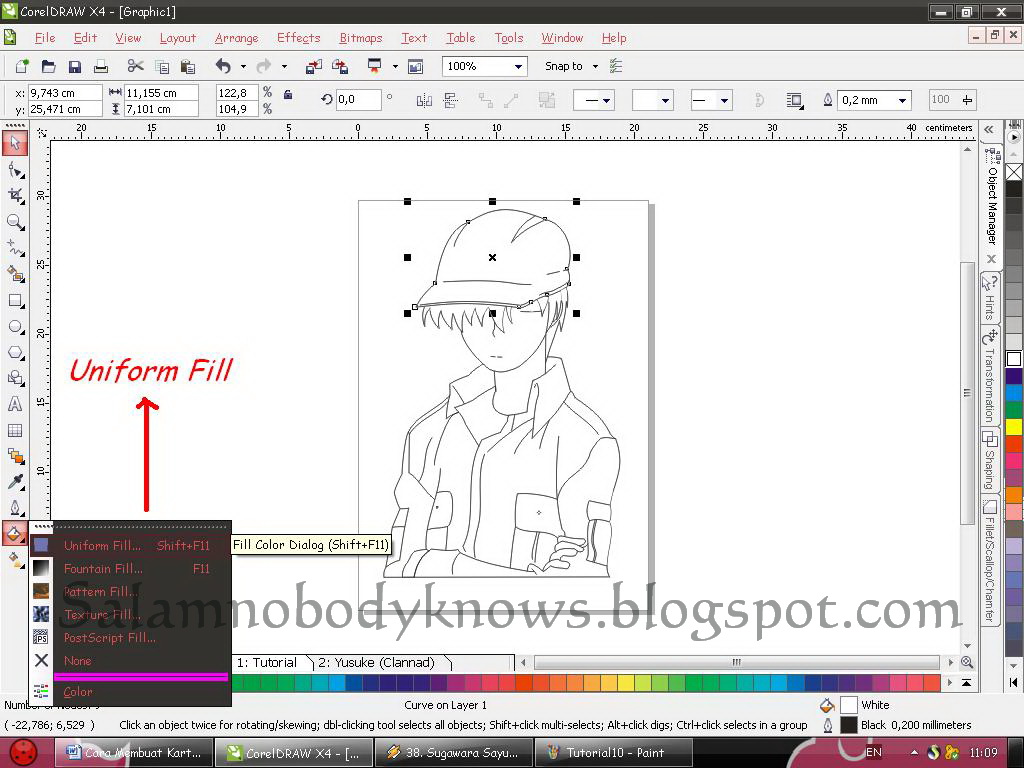
Task: Select the Zoom tool
Action: point(15,222)
